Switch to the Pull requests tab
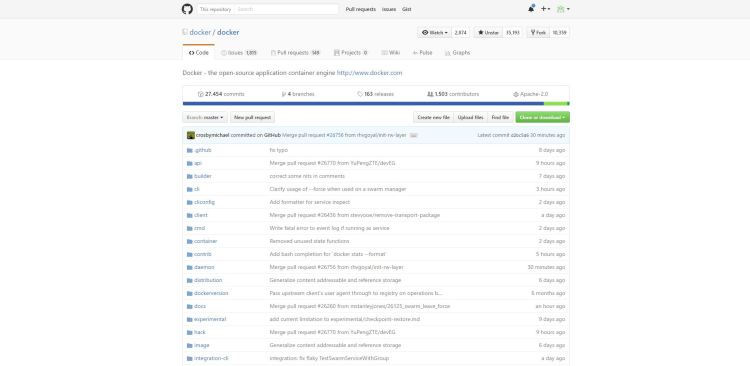Viewport: 750px width, 366px height. (x=295, y=53)
